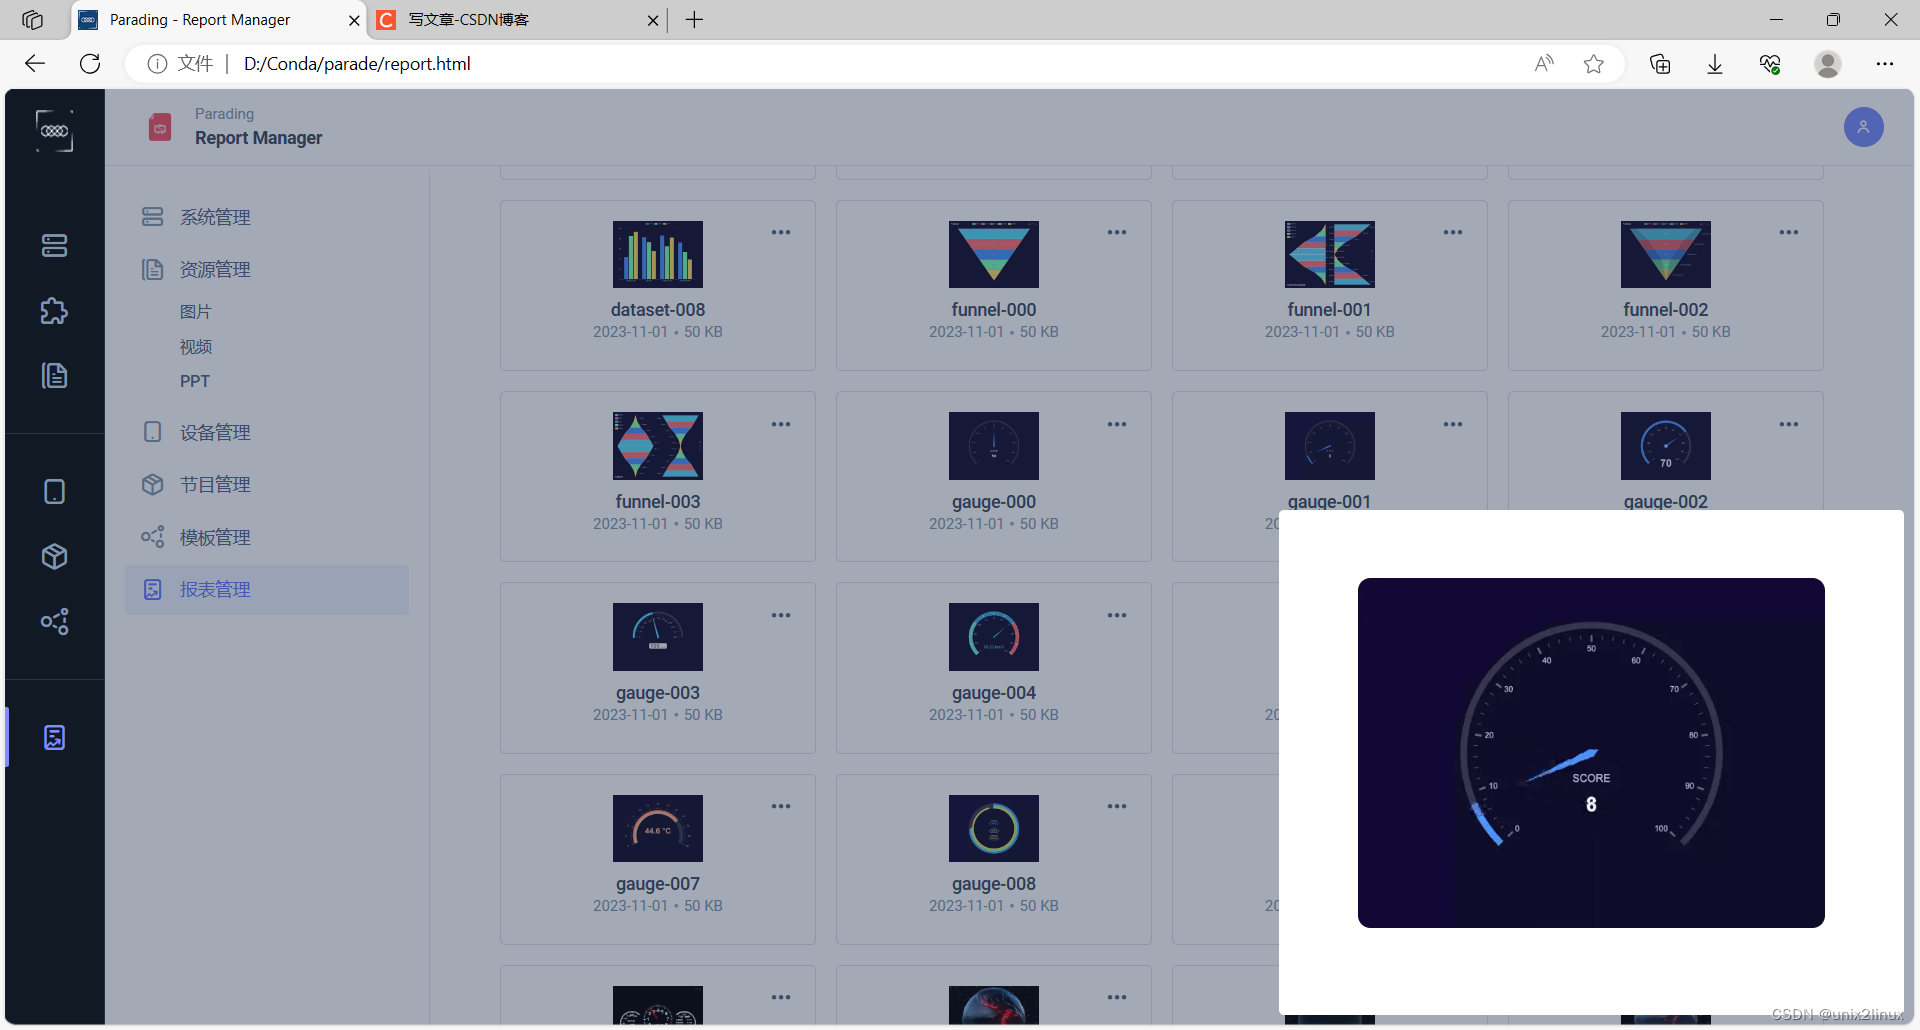Open document resources icon in dark sidebar
Viewport: 1920px width, 1030px height.
click(x=54, y=375)
